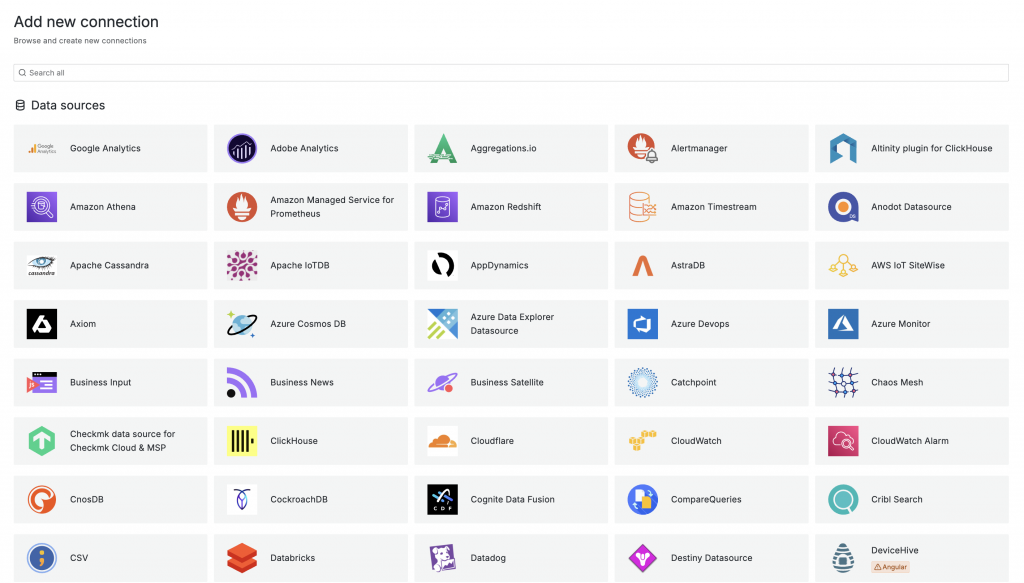The width and height of the screenshot is (1024, 583).
Task: Open the Amazon Managed Service for Prometheus icon
Action: point(242,207)
